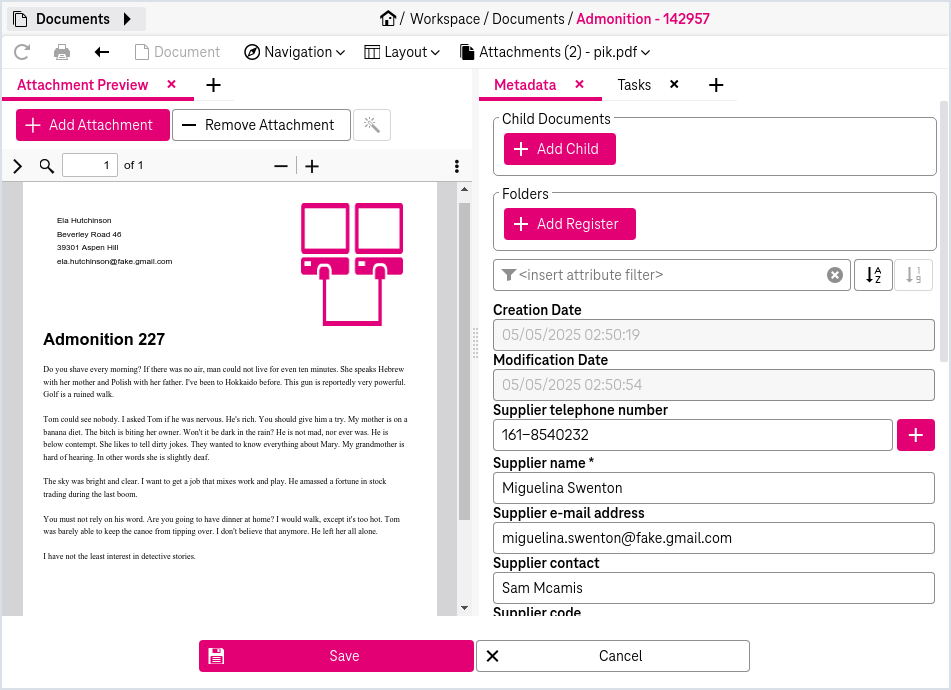Screen dimensions: 951x690
Task: Click the Cancel button
Action: (x=613, y=656)
